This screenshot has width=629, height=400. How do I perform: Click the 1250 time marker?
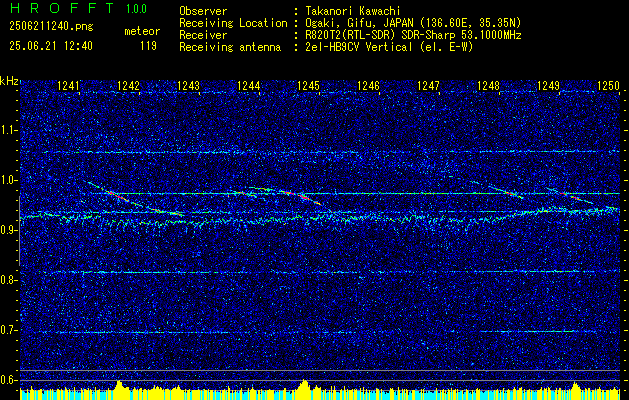[609, 85]
